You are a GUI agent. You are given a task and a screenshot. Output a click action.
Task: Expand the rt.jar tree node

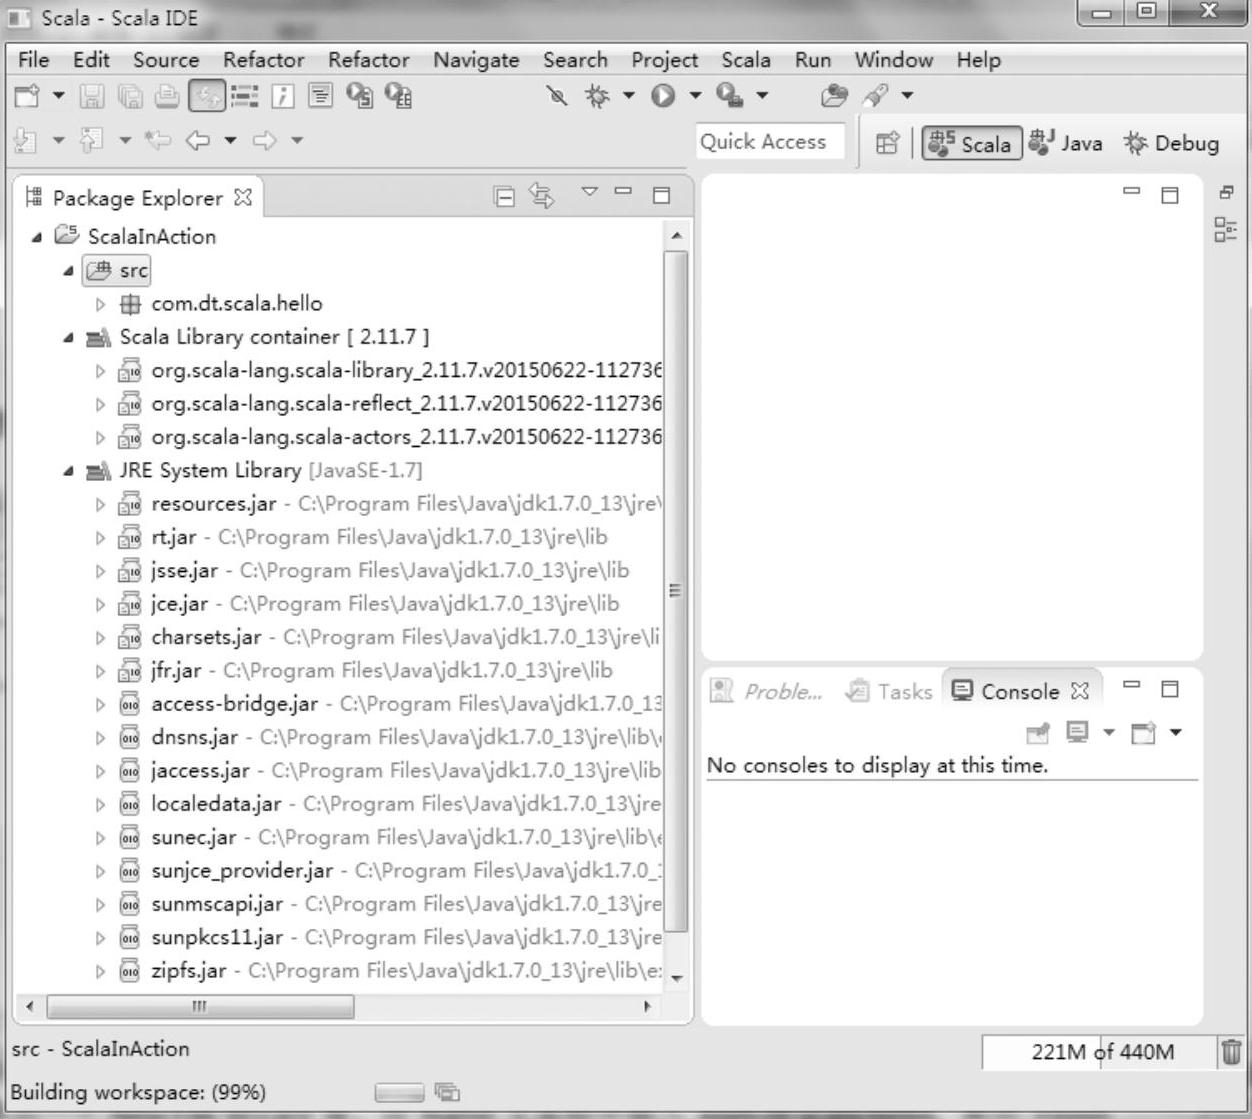pos(100,538)
